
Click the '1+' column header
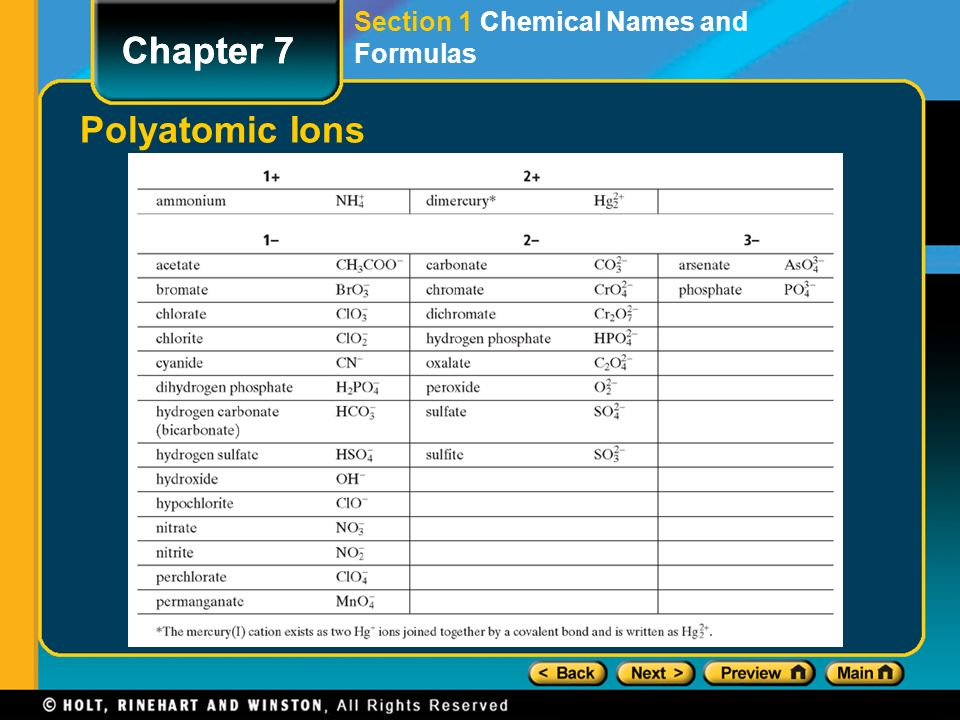[271, 177]
